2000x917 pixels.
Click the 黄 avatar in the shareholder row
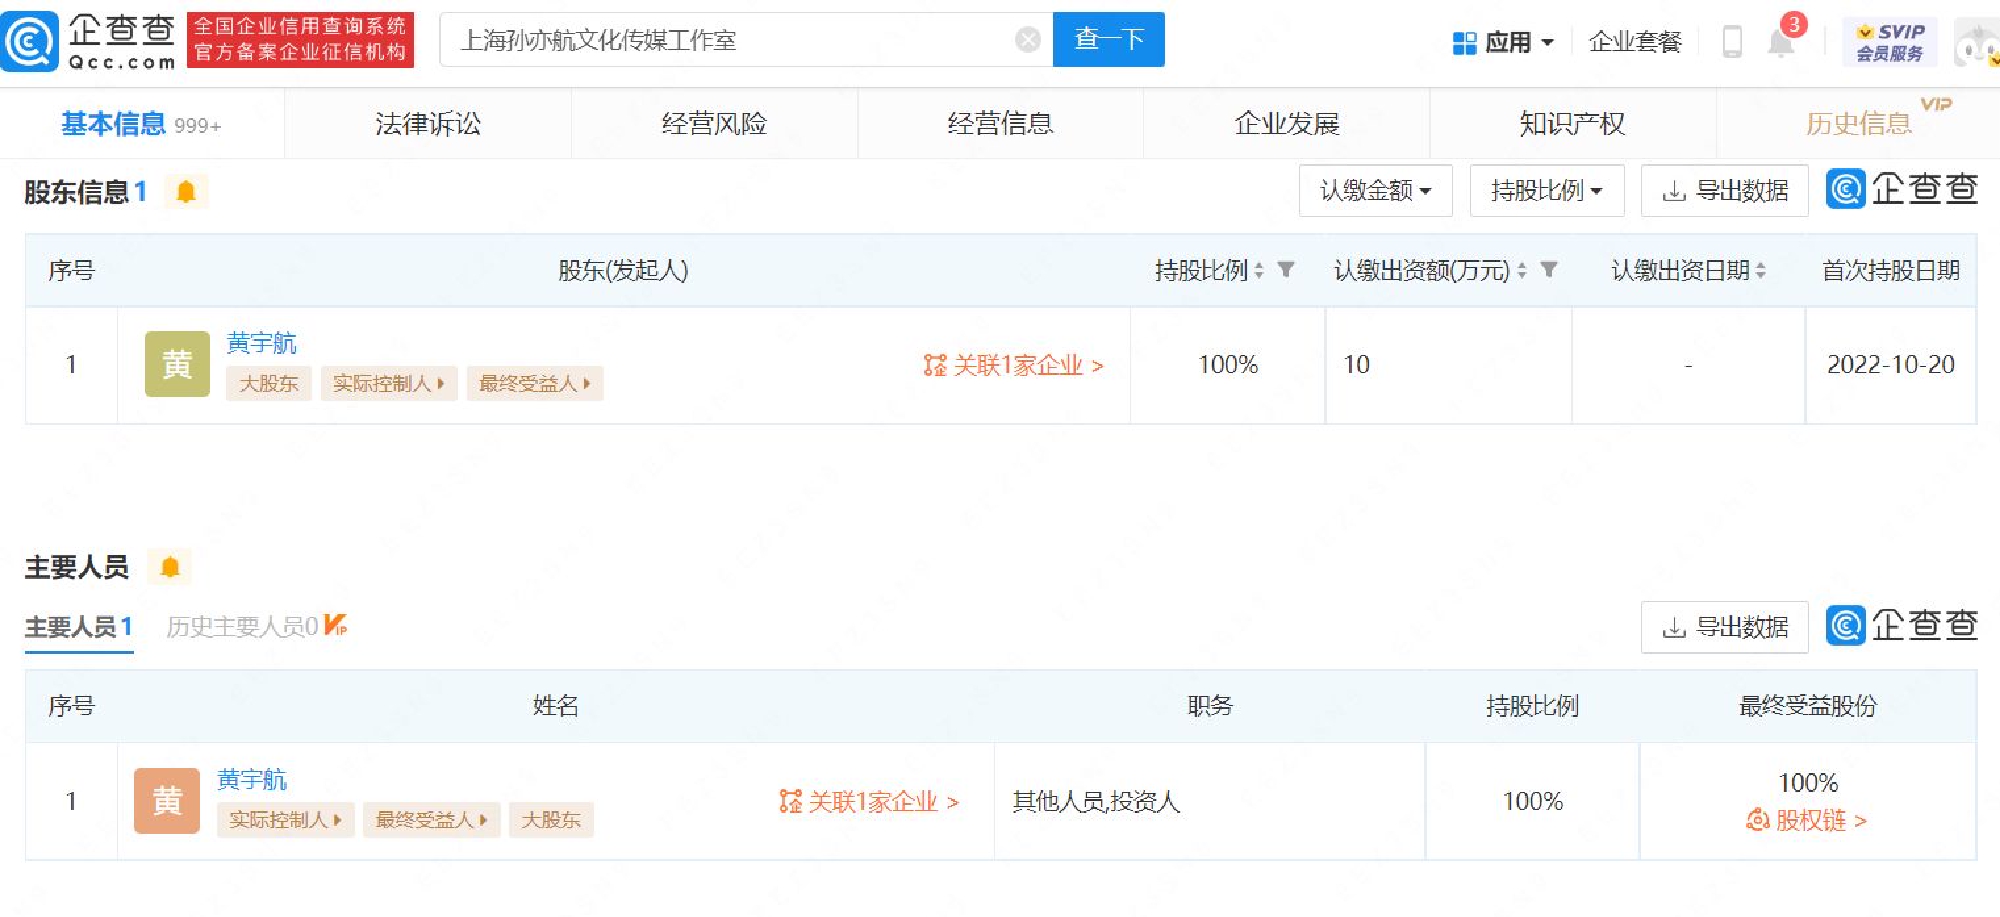(x=177, y=364)
